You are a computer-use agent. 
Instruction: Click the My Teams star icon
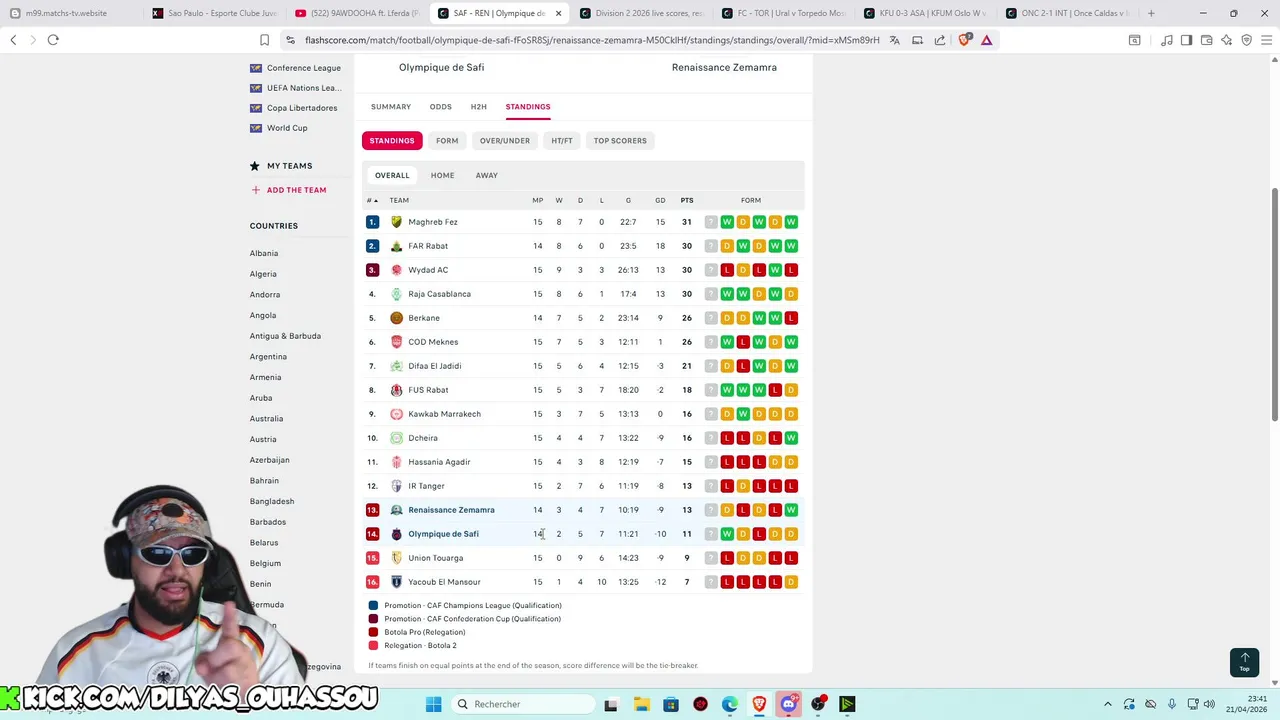(255, 166)
